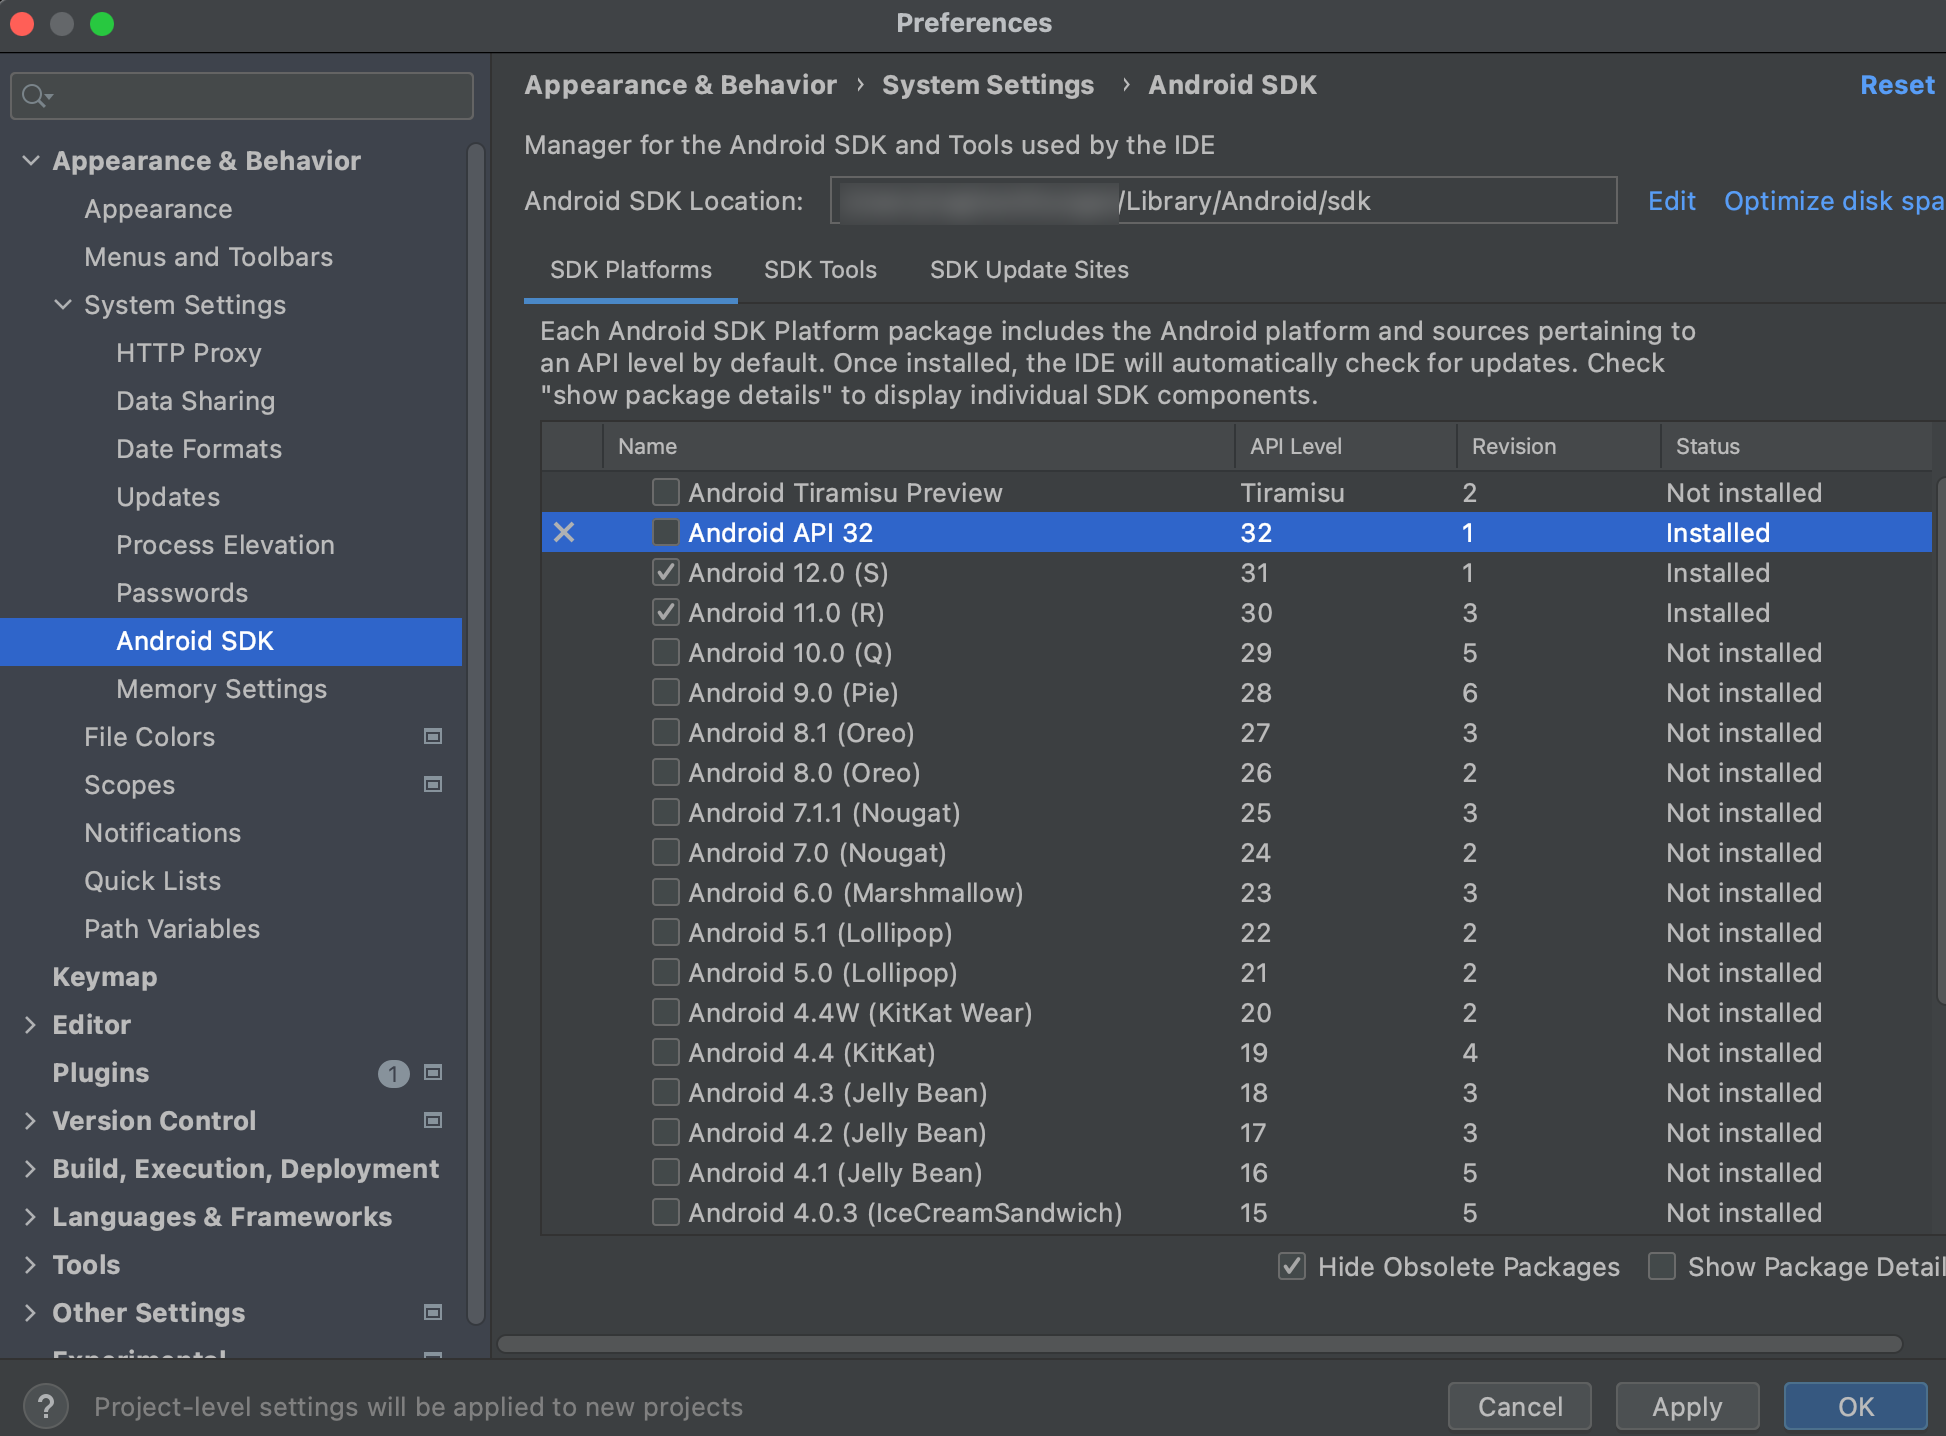1946x1436 pixels.
Task: Click the help question mark icon
Action: point(45,1406)
